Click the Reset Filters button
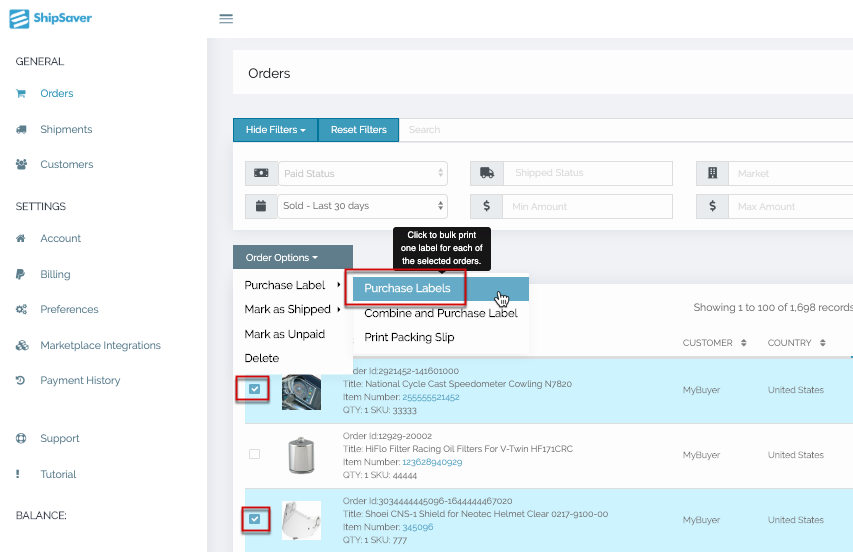Screen dimensions: 853x552 (x=358, y=130)
